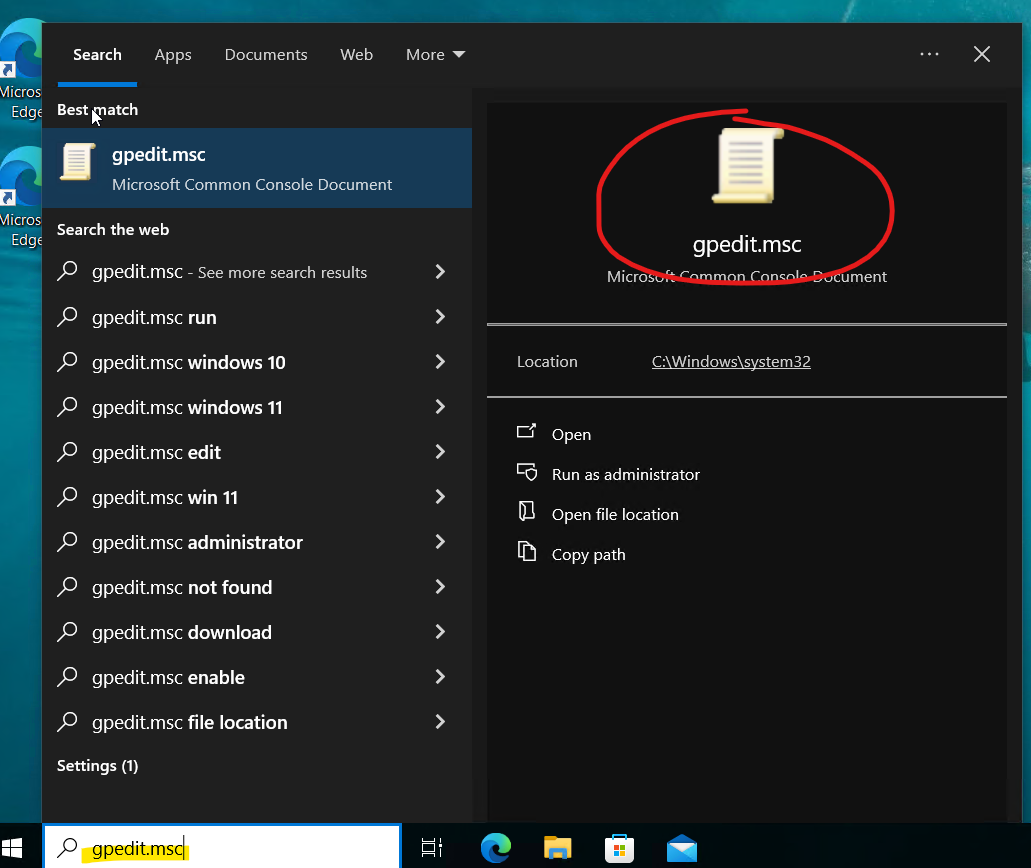Switch to the Documents tab
The width and height of the screenshot is (1031, 868).
tap(266, 55)
